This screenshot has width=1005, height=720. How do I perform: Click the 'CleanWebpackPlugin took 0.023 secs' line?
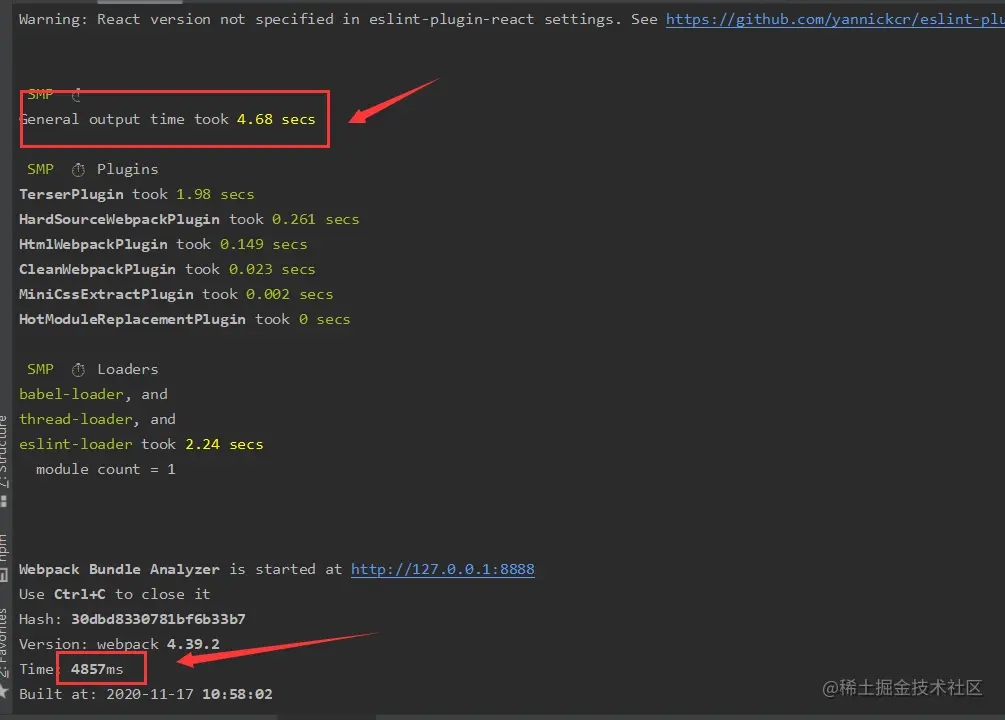pyautogui.click(x=167, y=269)
